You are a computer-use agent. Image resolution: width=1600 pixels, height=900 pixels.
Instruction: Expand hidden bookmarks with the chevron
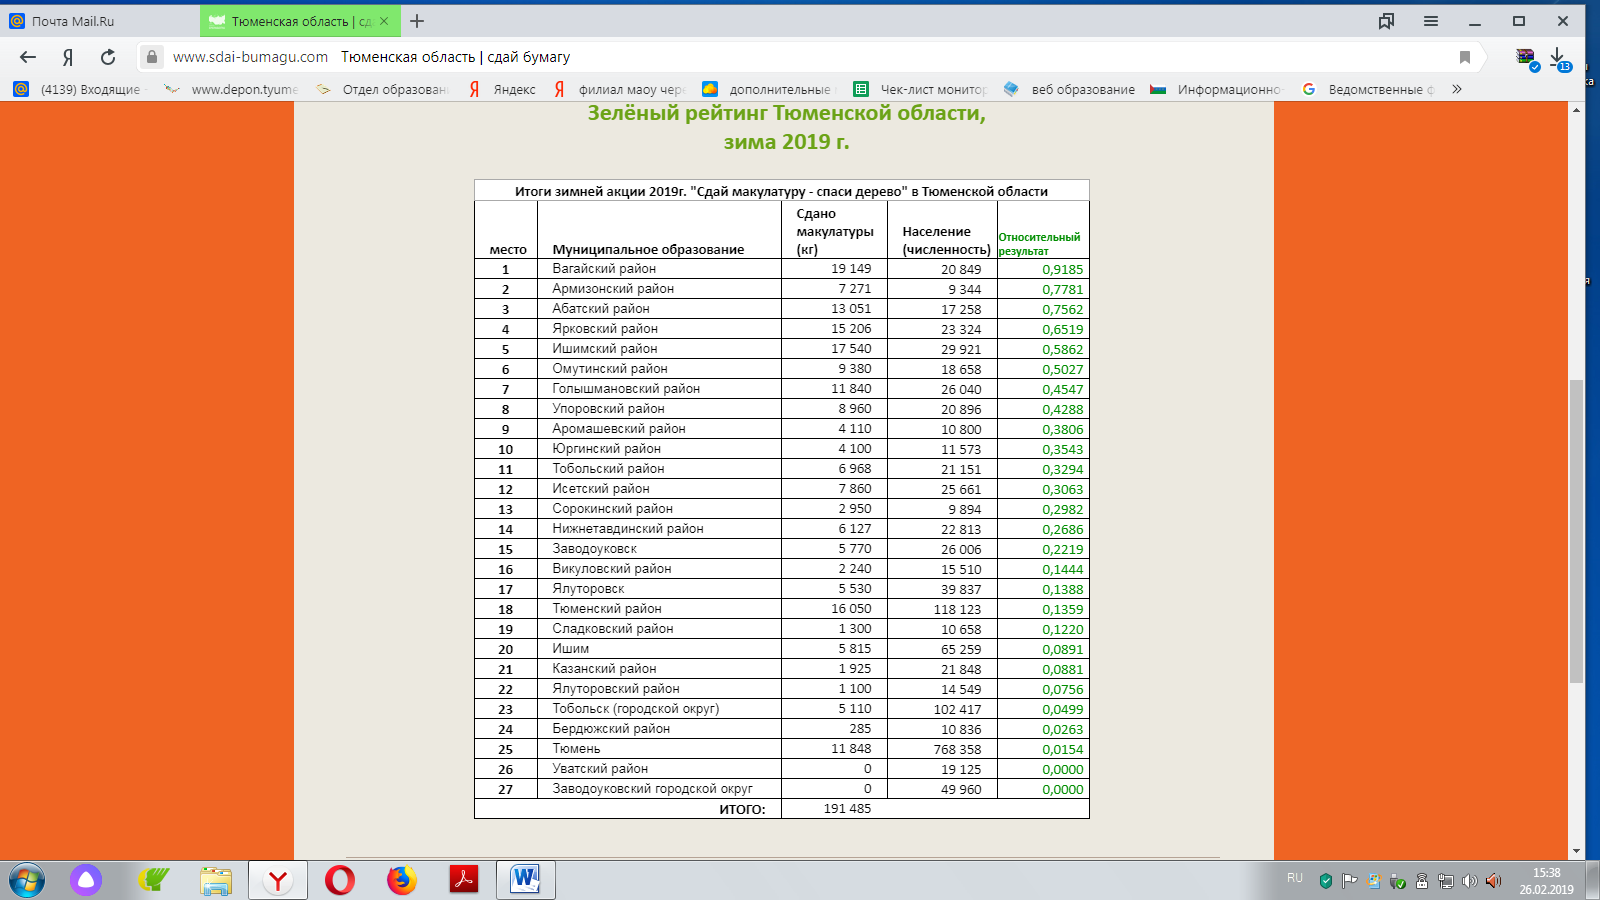coord(1457,89)
